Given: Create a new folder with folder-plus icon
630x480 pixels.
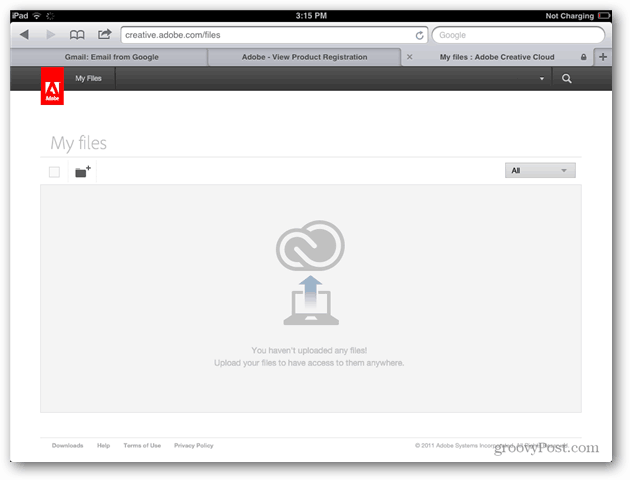Looking at the screenshot, I should click(x=83, y=172).
